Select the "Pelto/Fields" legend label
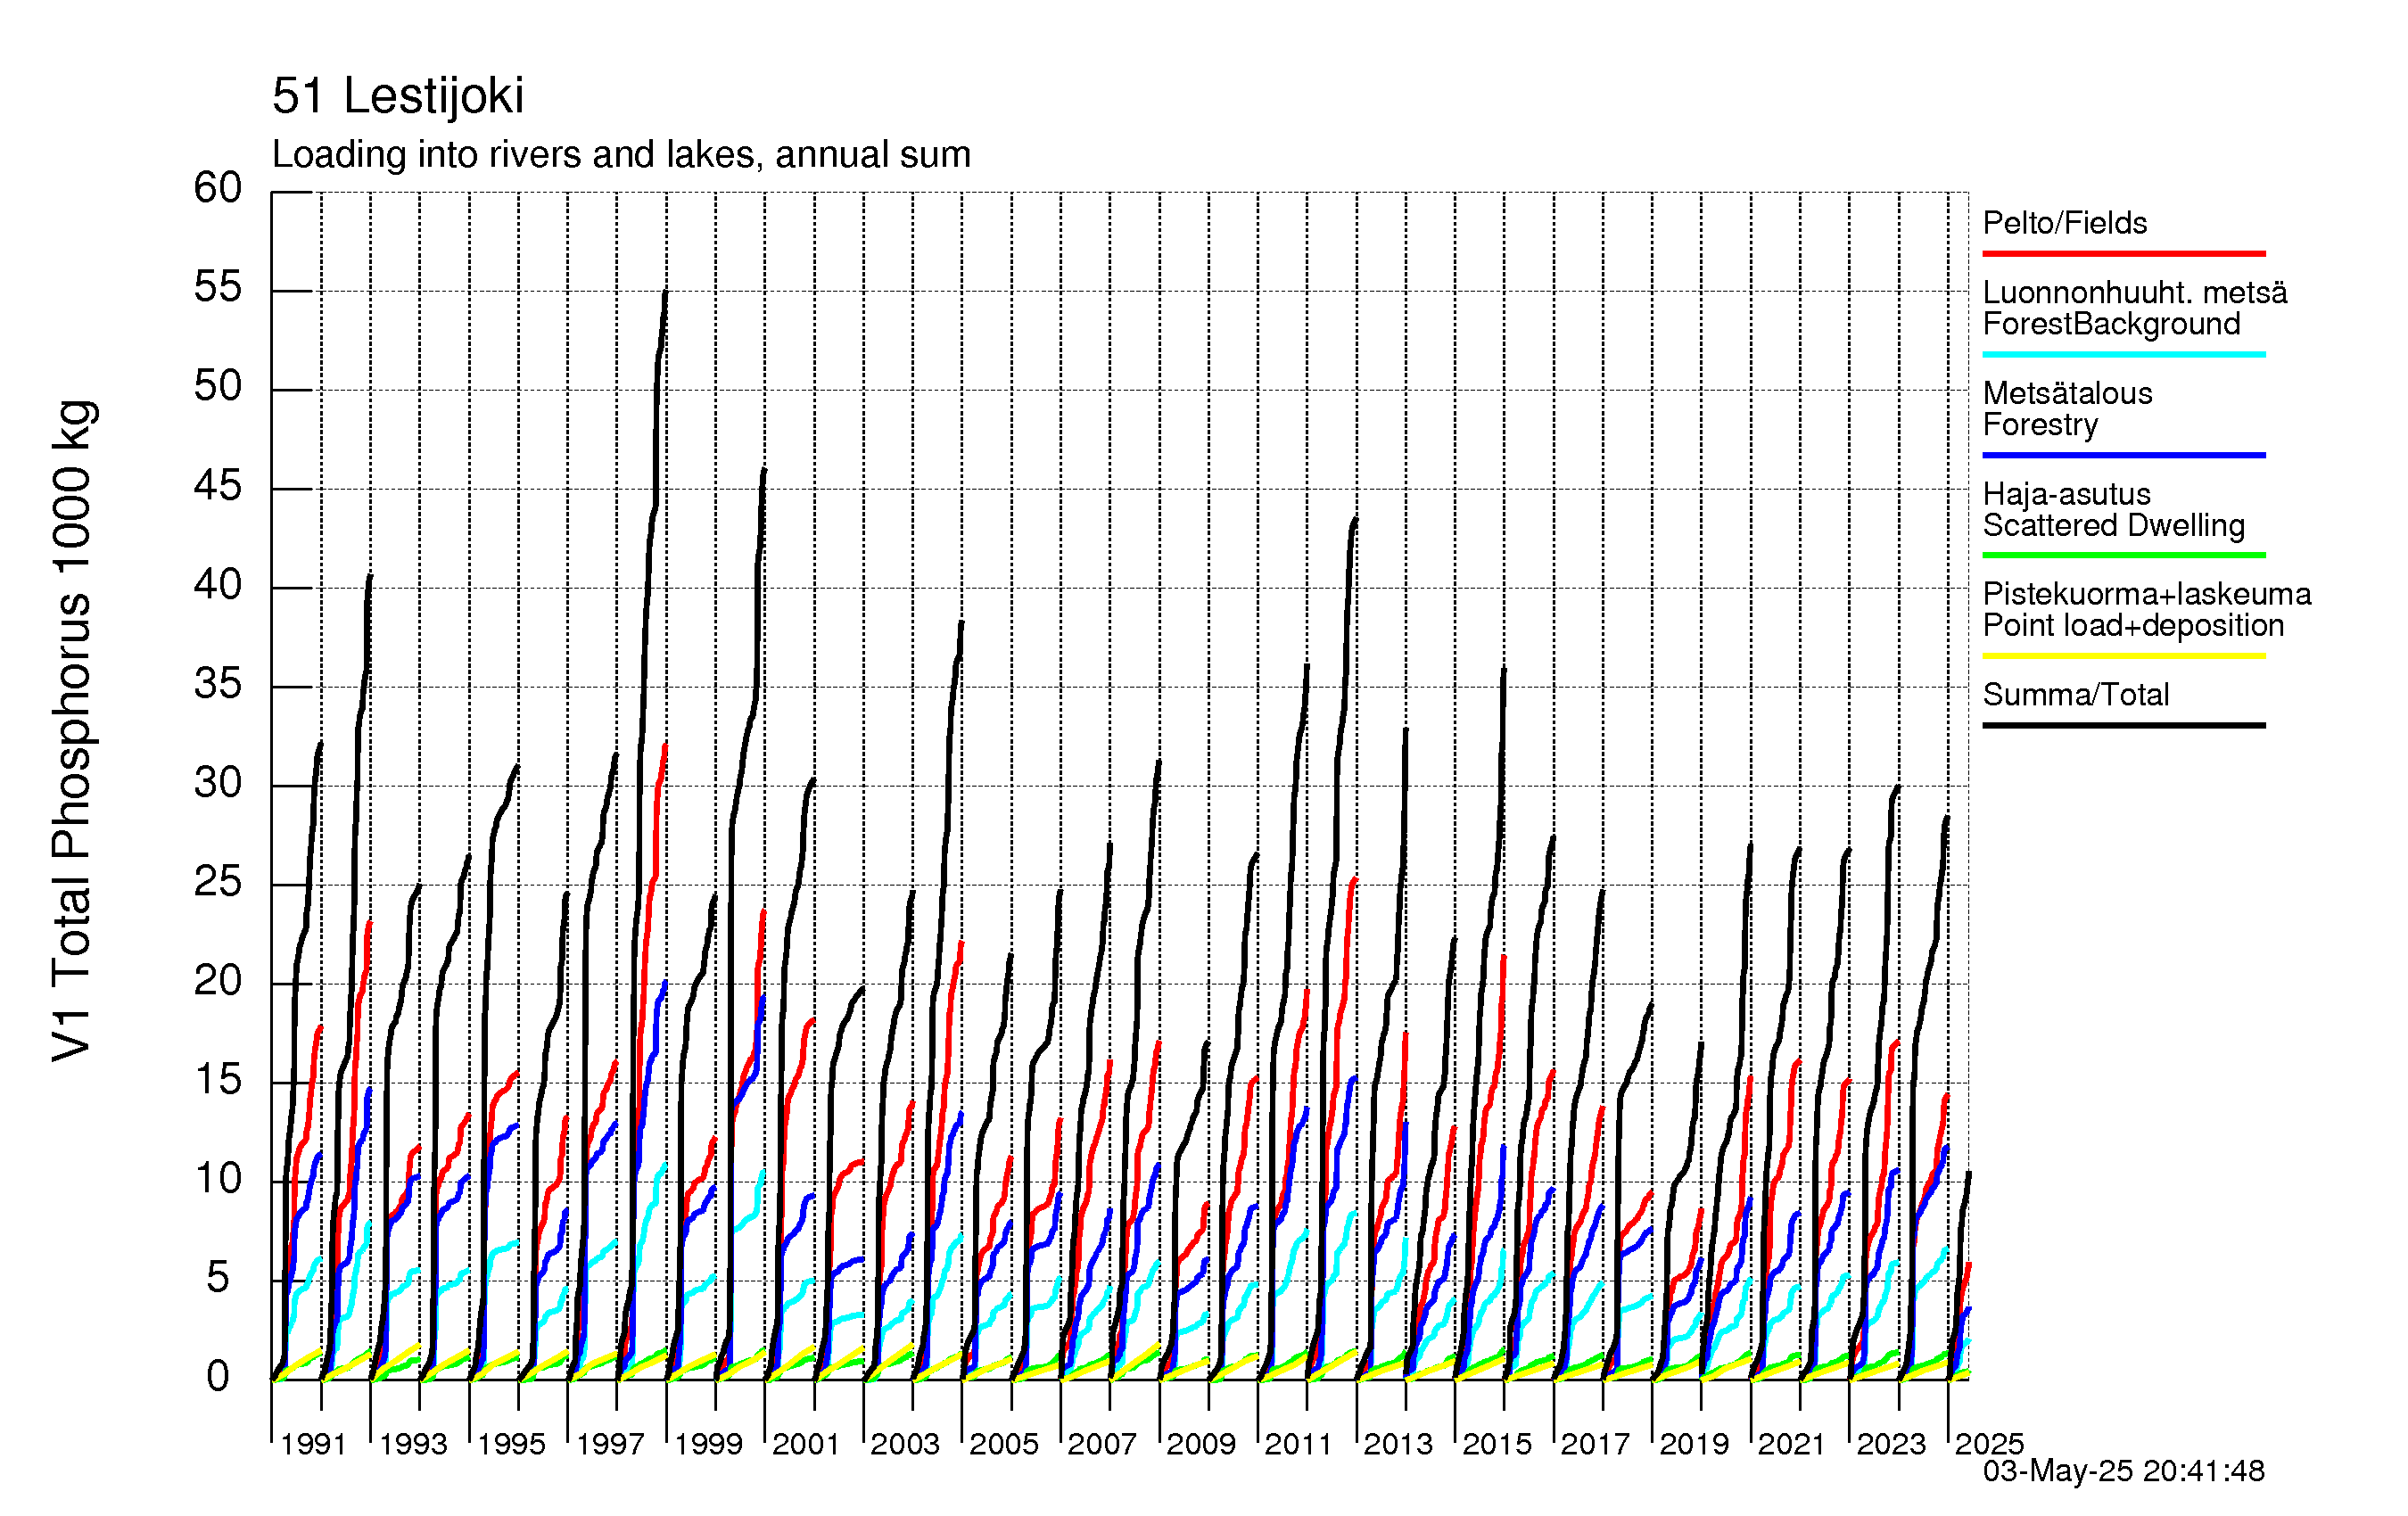The height and width of the screenshot is (1516, 2408). pos(2065,222)
